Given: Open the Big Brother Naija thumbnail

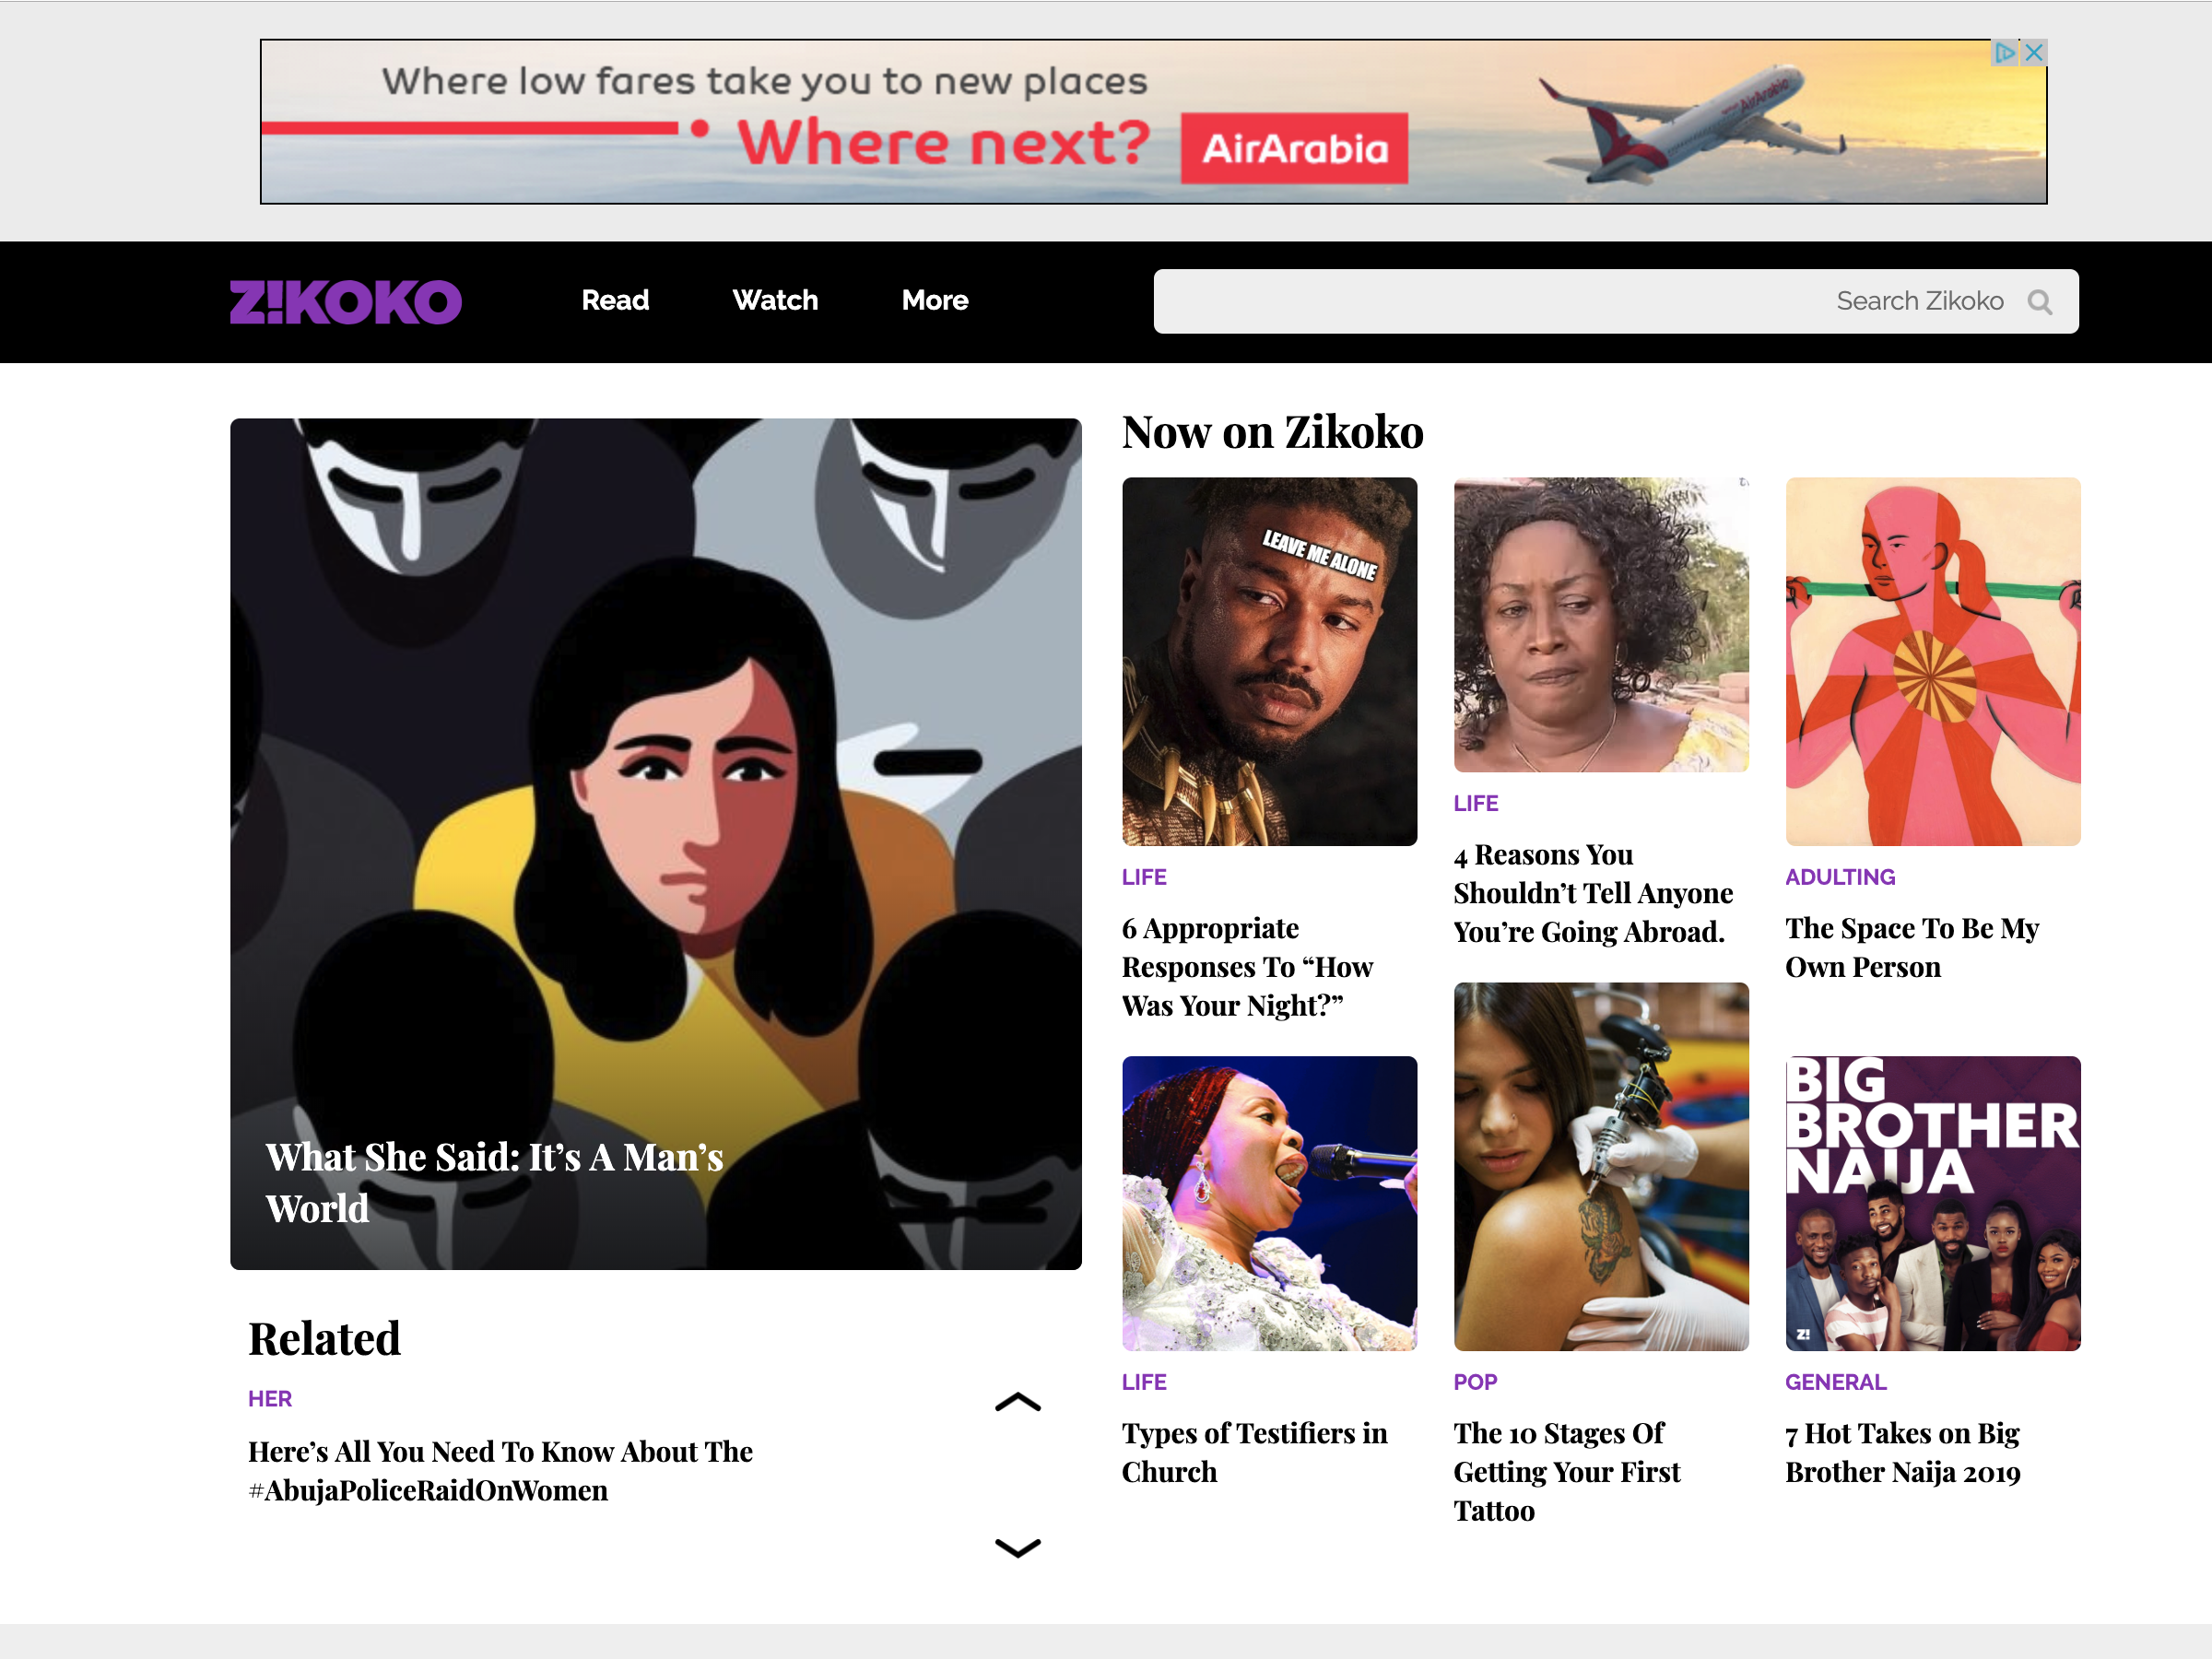Looking at the screenshot, I should pyautogui.click(x=1932, y=1203).
